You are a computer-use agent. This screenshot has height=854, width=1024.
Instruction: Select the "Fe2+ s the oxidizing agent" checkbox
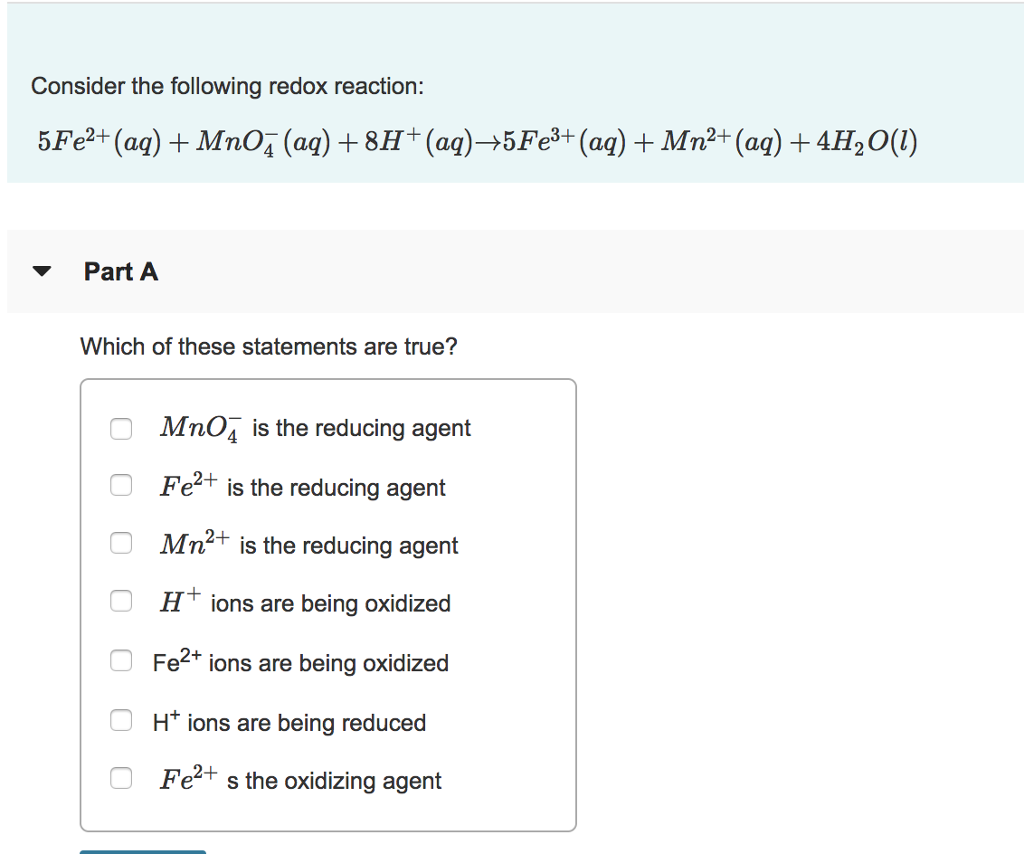pos(121,777)
